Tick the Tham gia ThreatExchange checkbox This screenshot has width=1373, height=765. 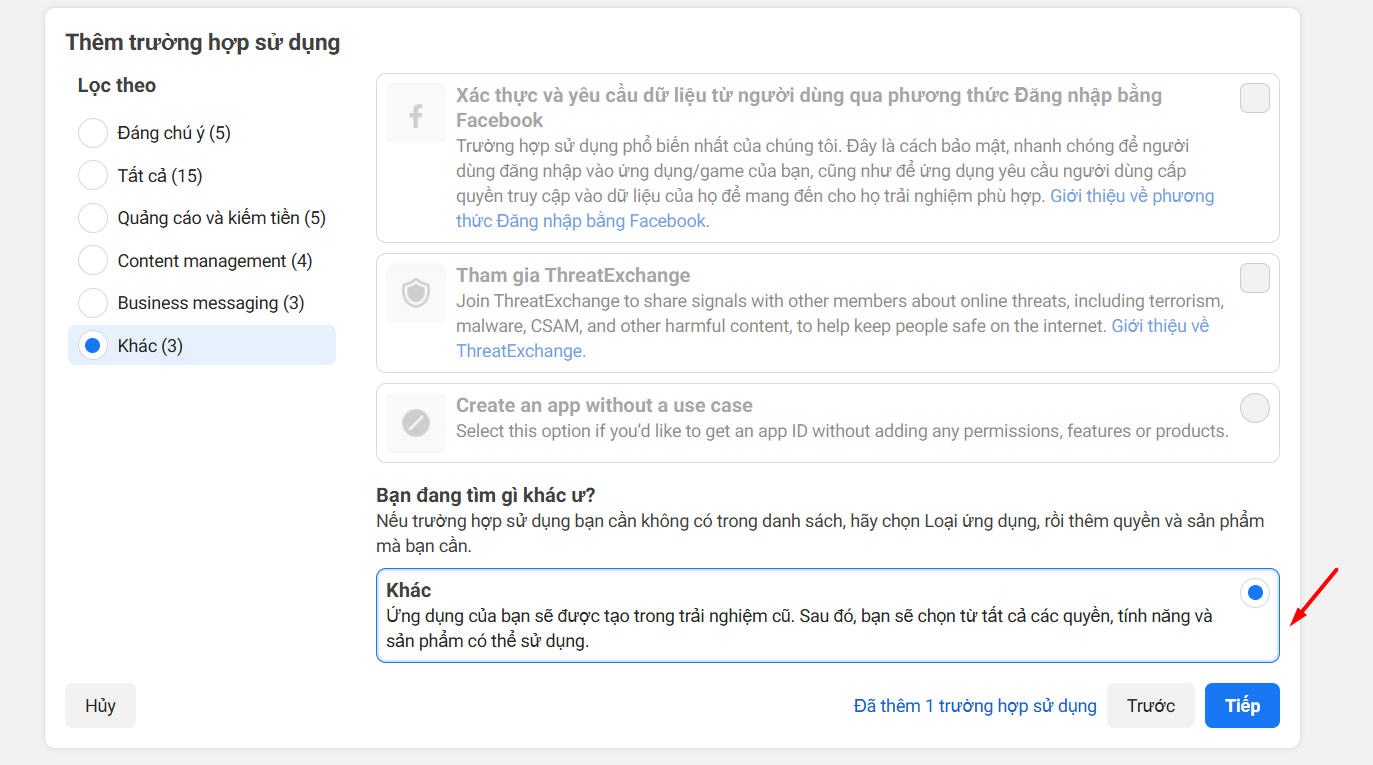click(x=1255, y=278)
